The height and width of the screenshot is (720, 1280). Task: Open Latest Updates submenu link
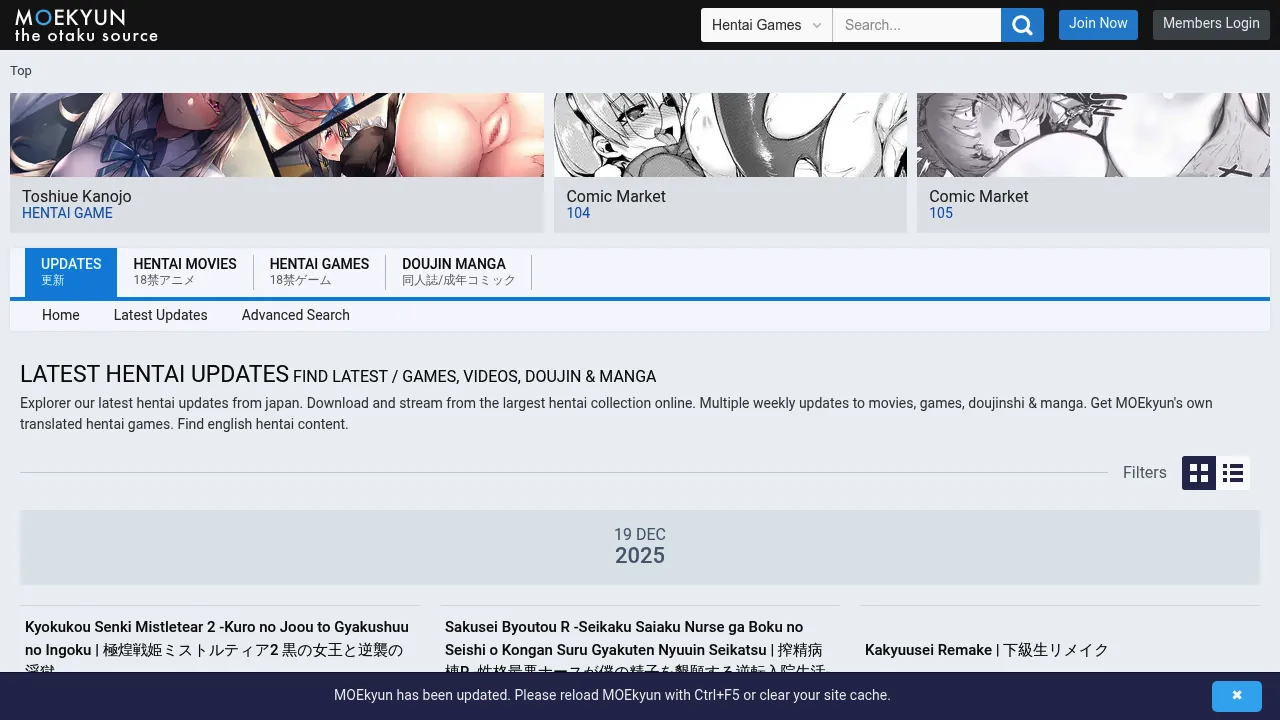click(161, 315)
